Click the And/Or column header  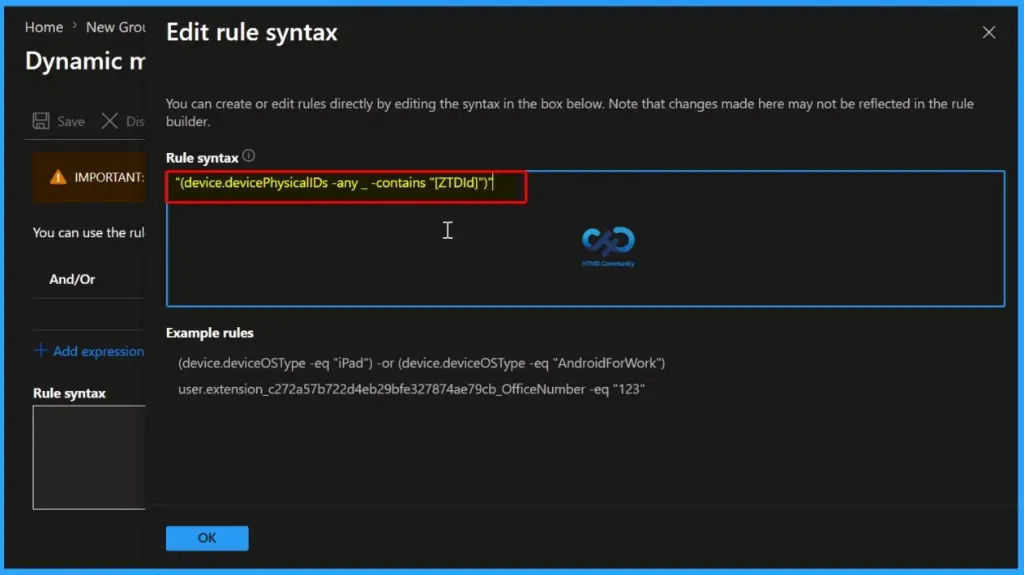click(72, 279)
